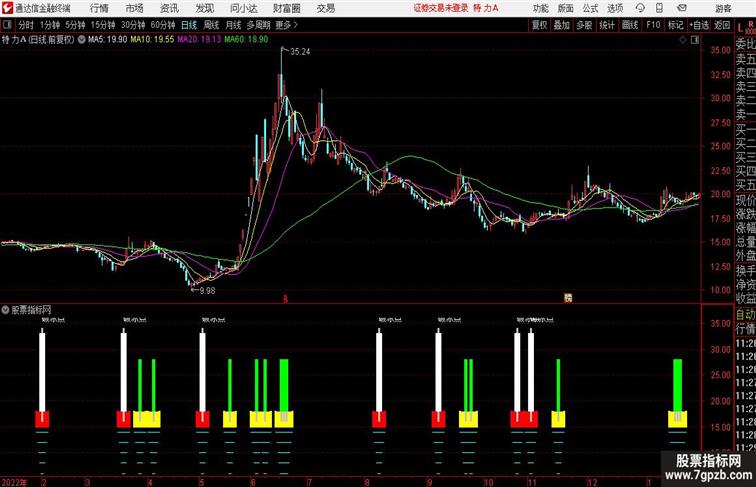Click the mobile phone icon in the top bar
Image resolution: width=756 pixels, height=487 pixels.
(659, 8)
